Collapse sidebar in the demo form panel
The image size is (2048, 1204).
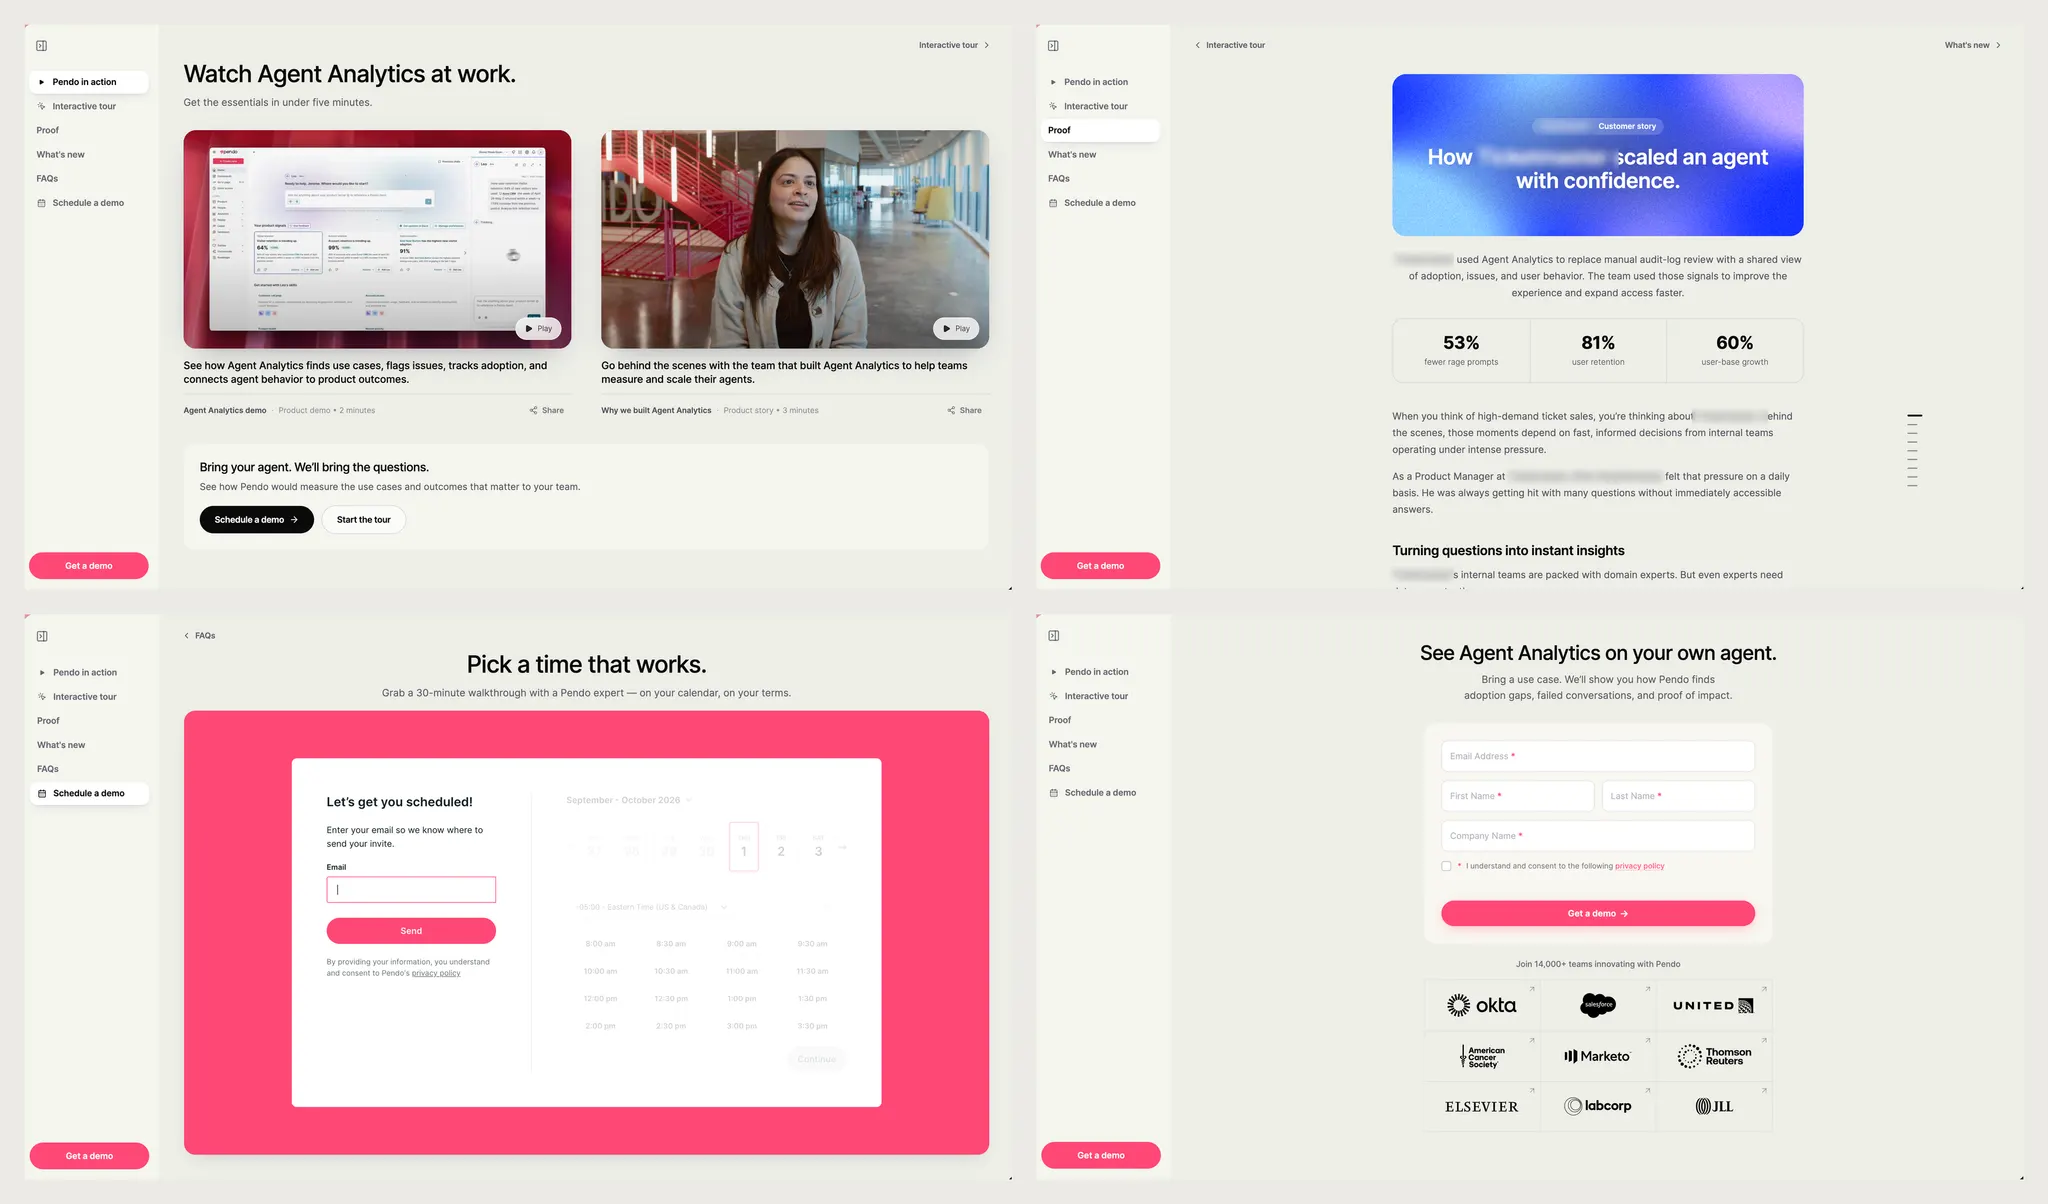tap(1053, 636)
